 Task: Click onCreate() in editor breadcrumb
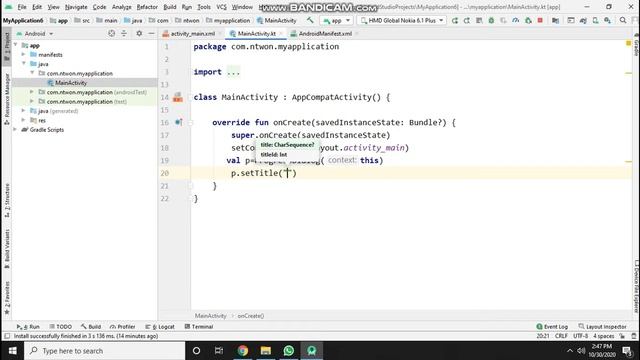[x=251, y=316]
